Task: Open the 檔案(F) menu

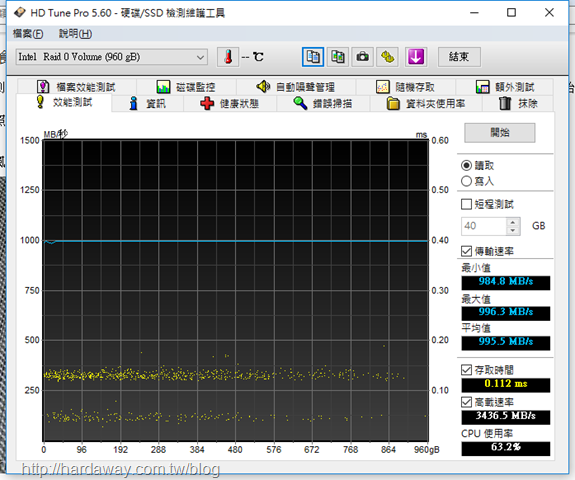Action: (x=28, y=34)
